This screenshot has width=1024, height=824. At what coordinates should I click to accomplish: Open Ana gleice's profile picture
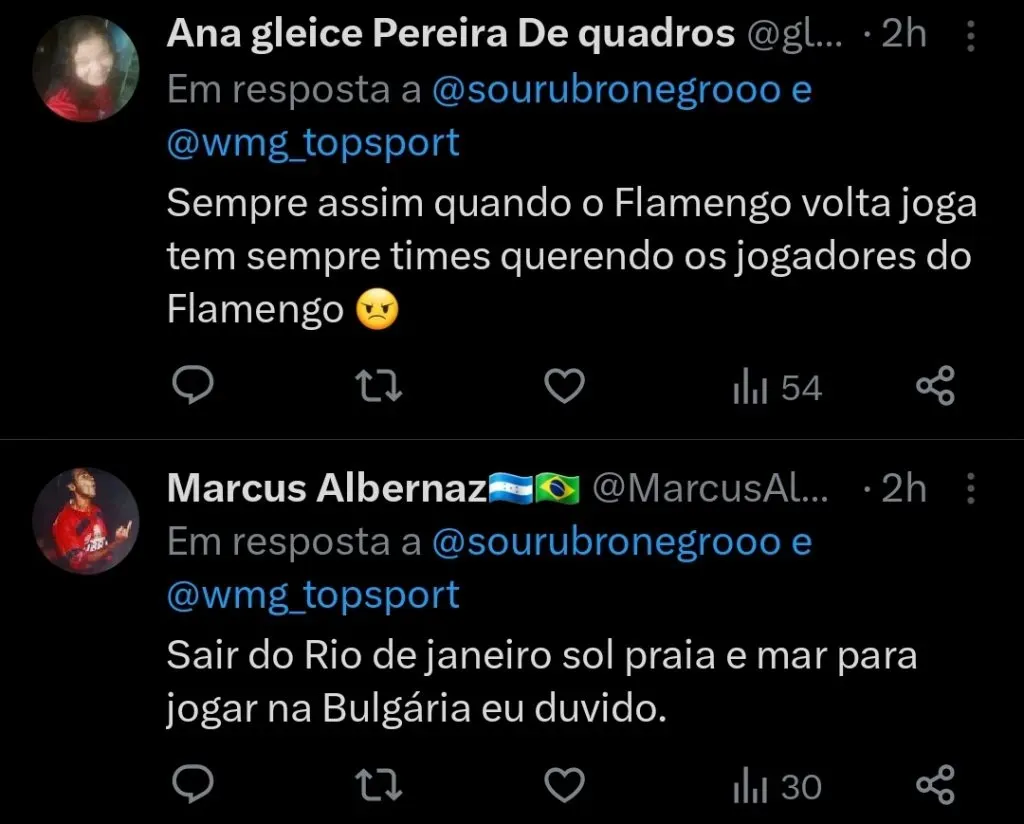(85, 68)
